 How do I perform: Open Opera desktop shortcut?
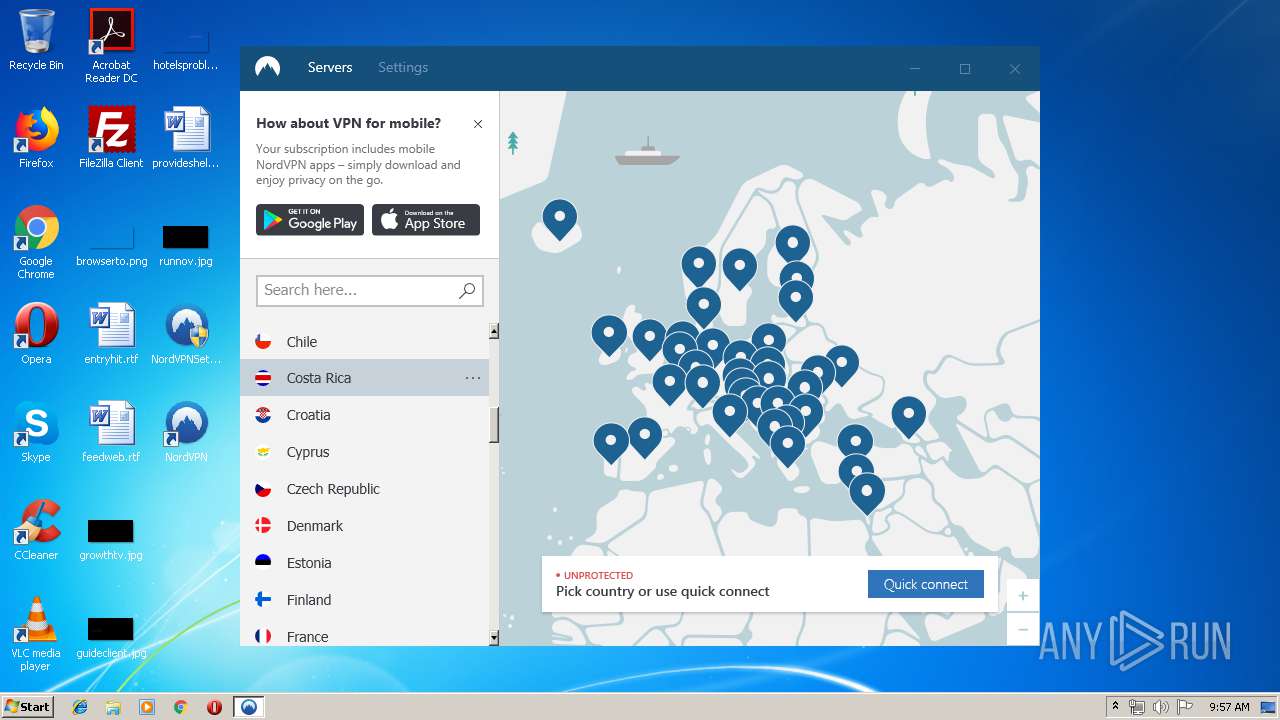click(x=36, y=334)
